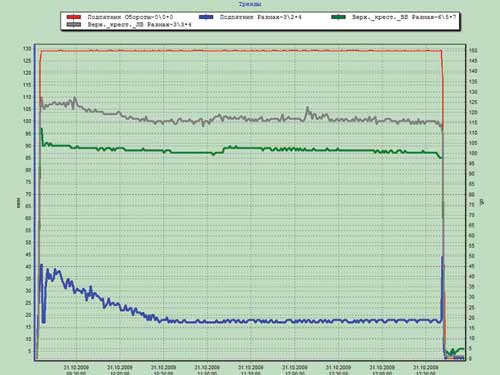
Task: Click the green curve's initial peak
Action: (41, 129)
